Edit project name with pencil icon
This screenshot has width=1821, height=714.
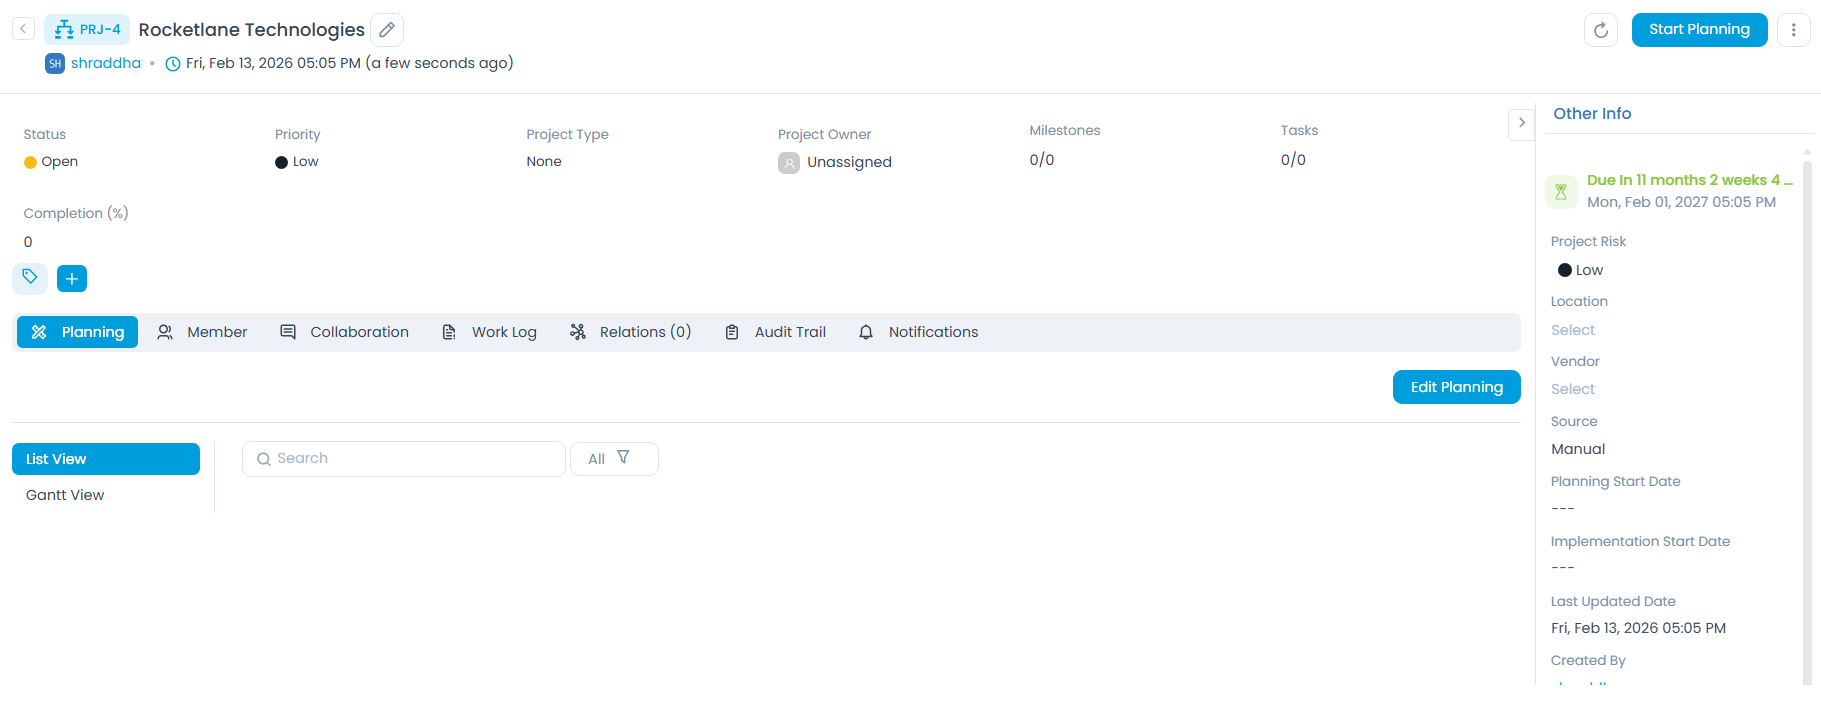pos(387,30)
